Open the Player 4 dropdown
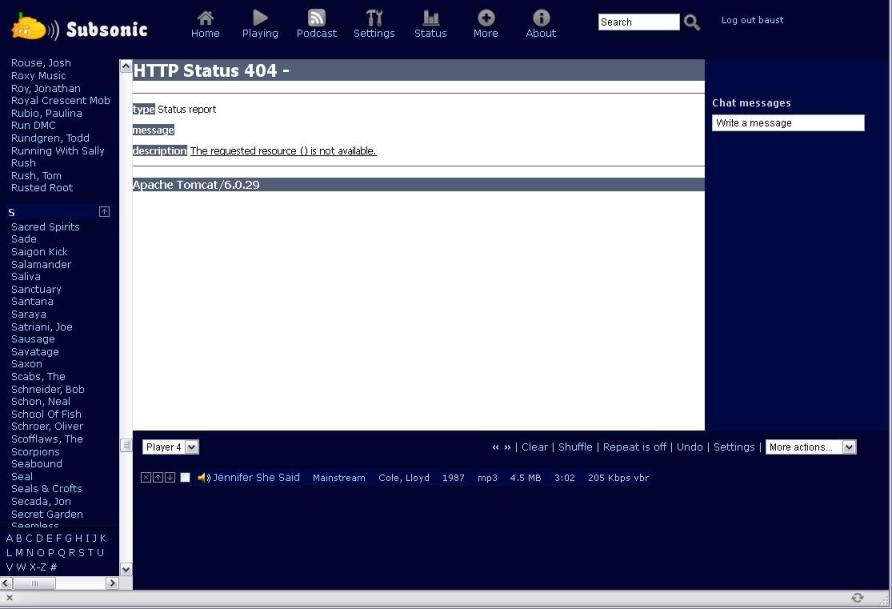892x609 pixels. click(171, 447)
